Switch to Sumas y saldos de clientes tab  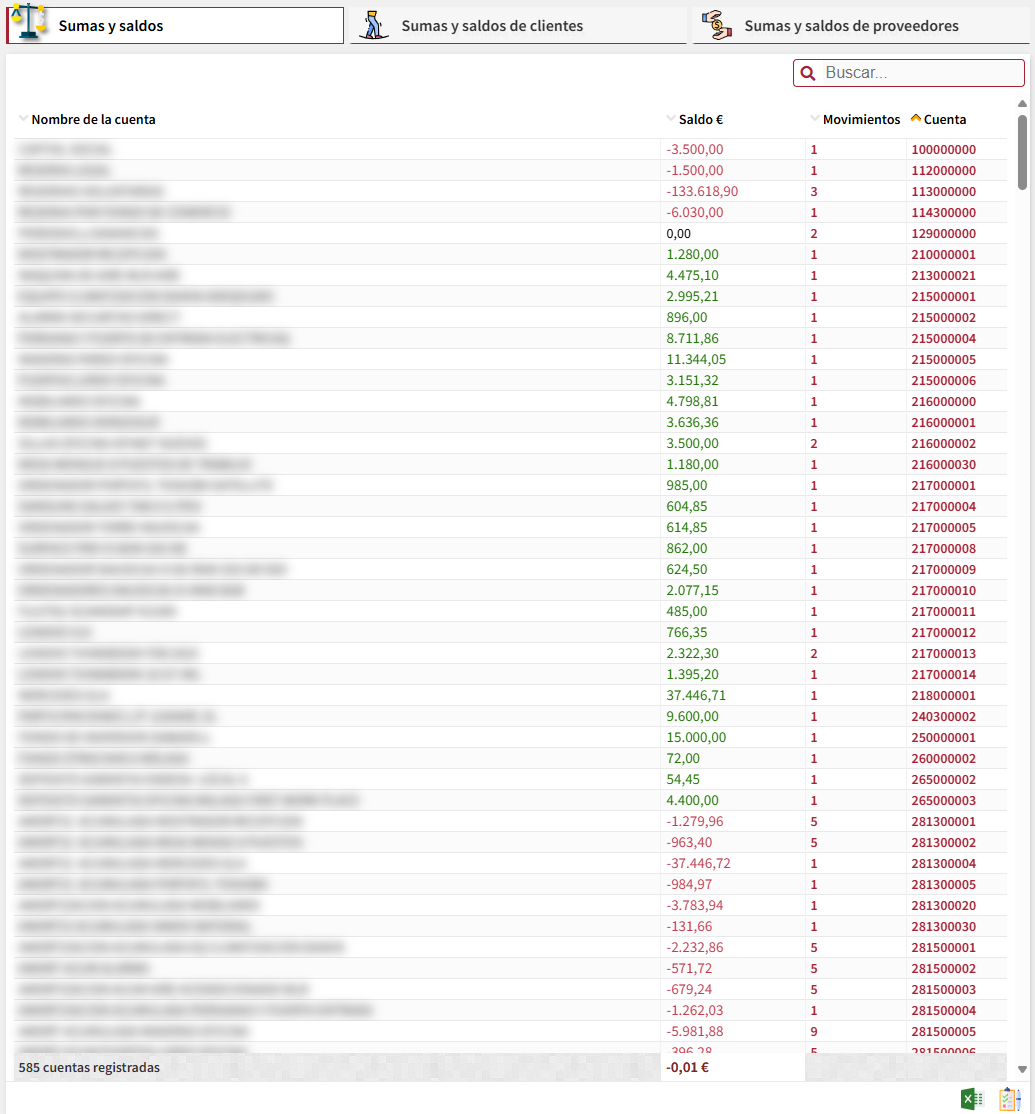(492, 26)
